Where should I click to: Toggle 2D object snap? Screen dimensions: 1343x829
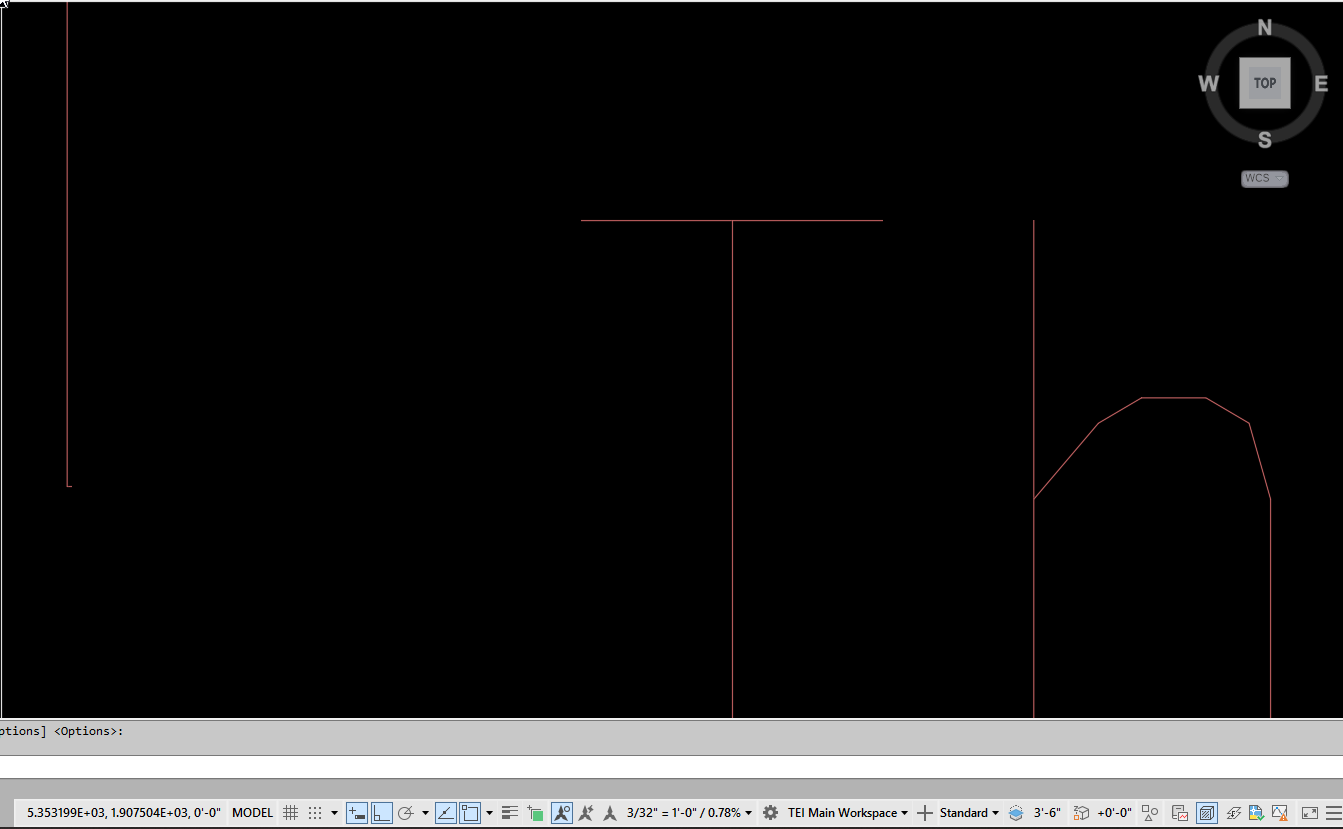point(470,812)
